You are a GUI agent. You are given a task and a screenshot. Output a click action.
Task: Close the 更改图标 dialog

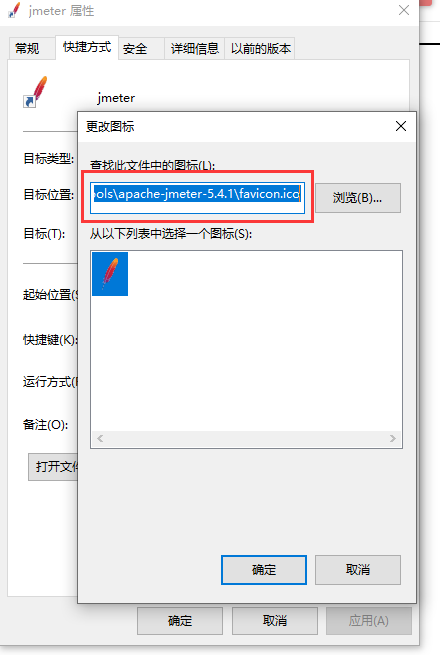pos(401,126)
